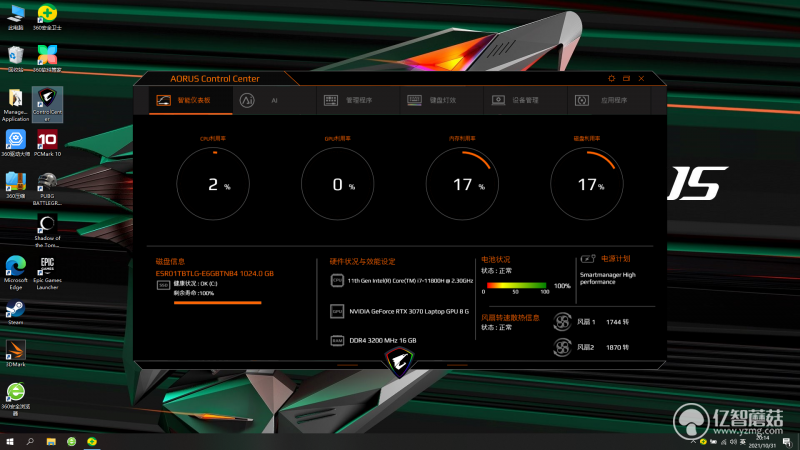800x450 pixels.
Task: Select the 360压缩 desktop icon
Action: (16, 185)
